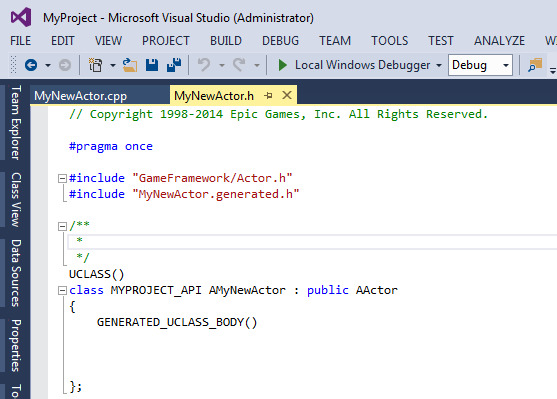Collapse the /** comment block outline toggle
Screen dimensions: 557x399
62,226
